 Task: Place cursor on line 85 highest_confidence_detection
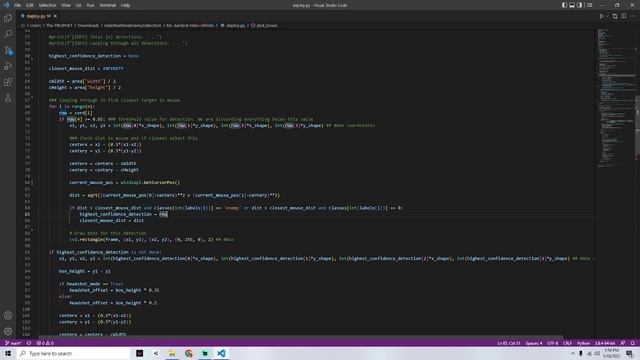115,214
